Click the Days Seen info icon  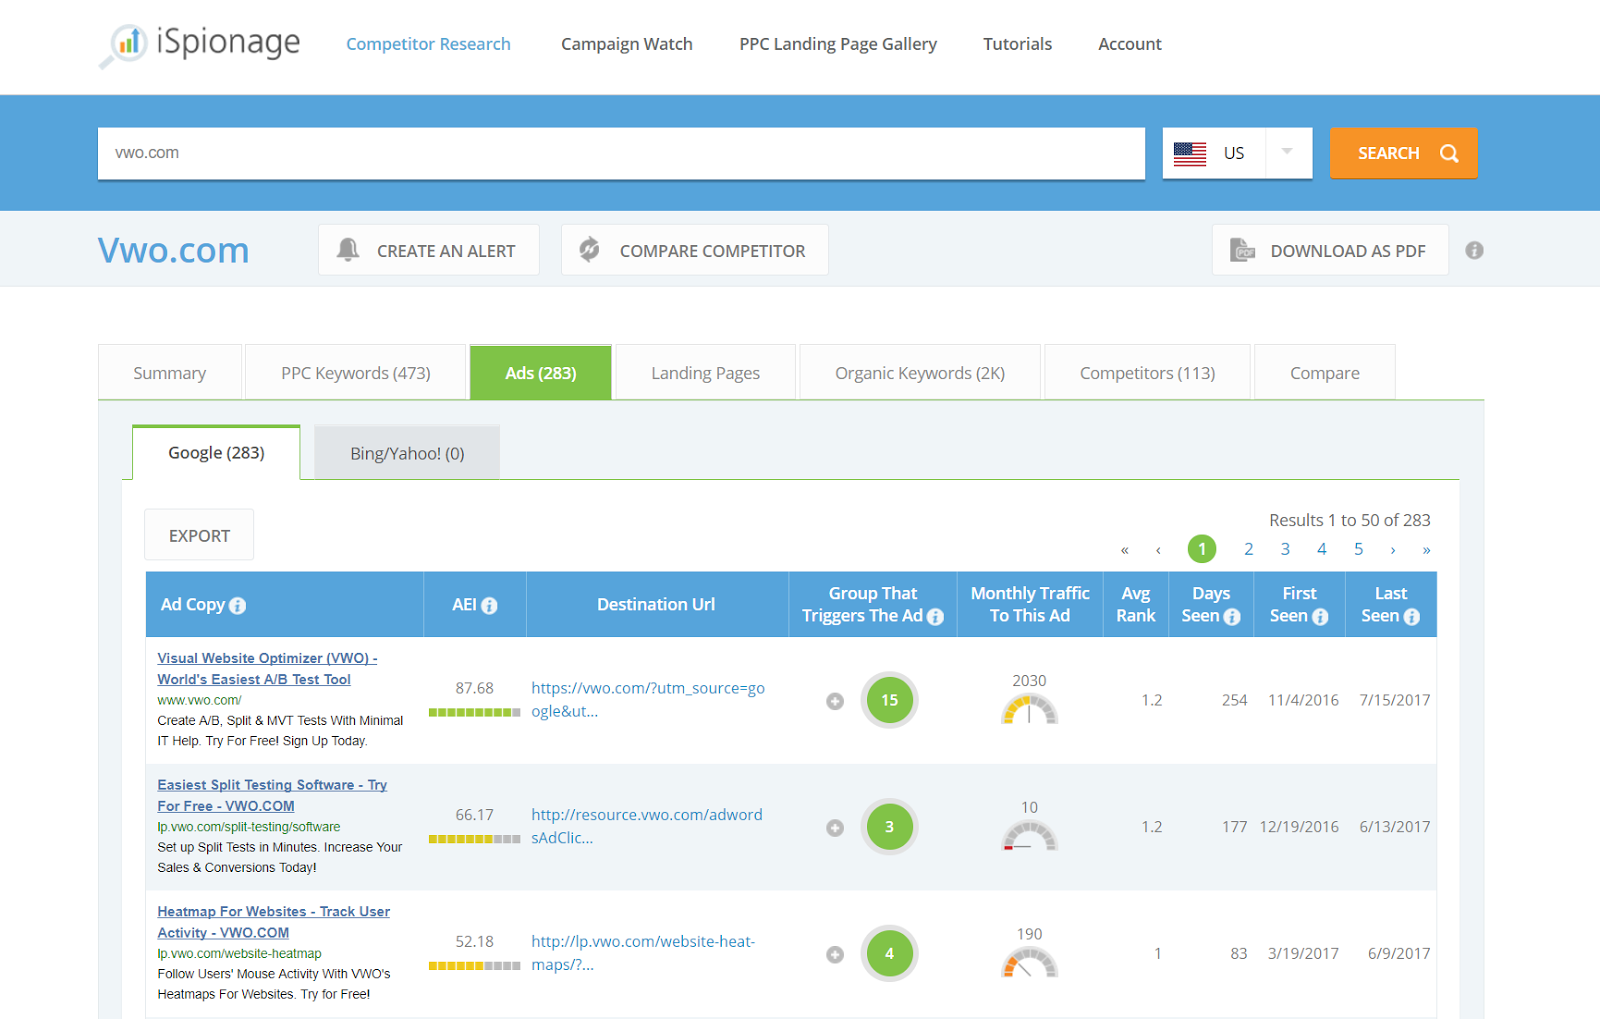tap(1232, 617)
